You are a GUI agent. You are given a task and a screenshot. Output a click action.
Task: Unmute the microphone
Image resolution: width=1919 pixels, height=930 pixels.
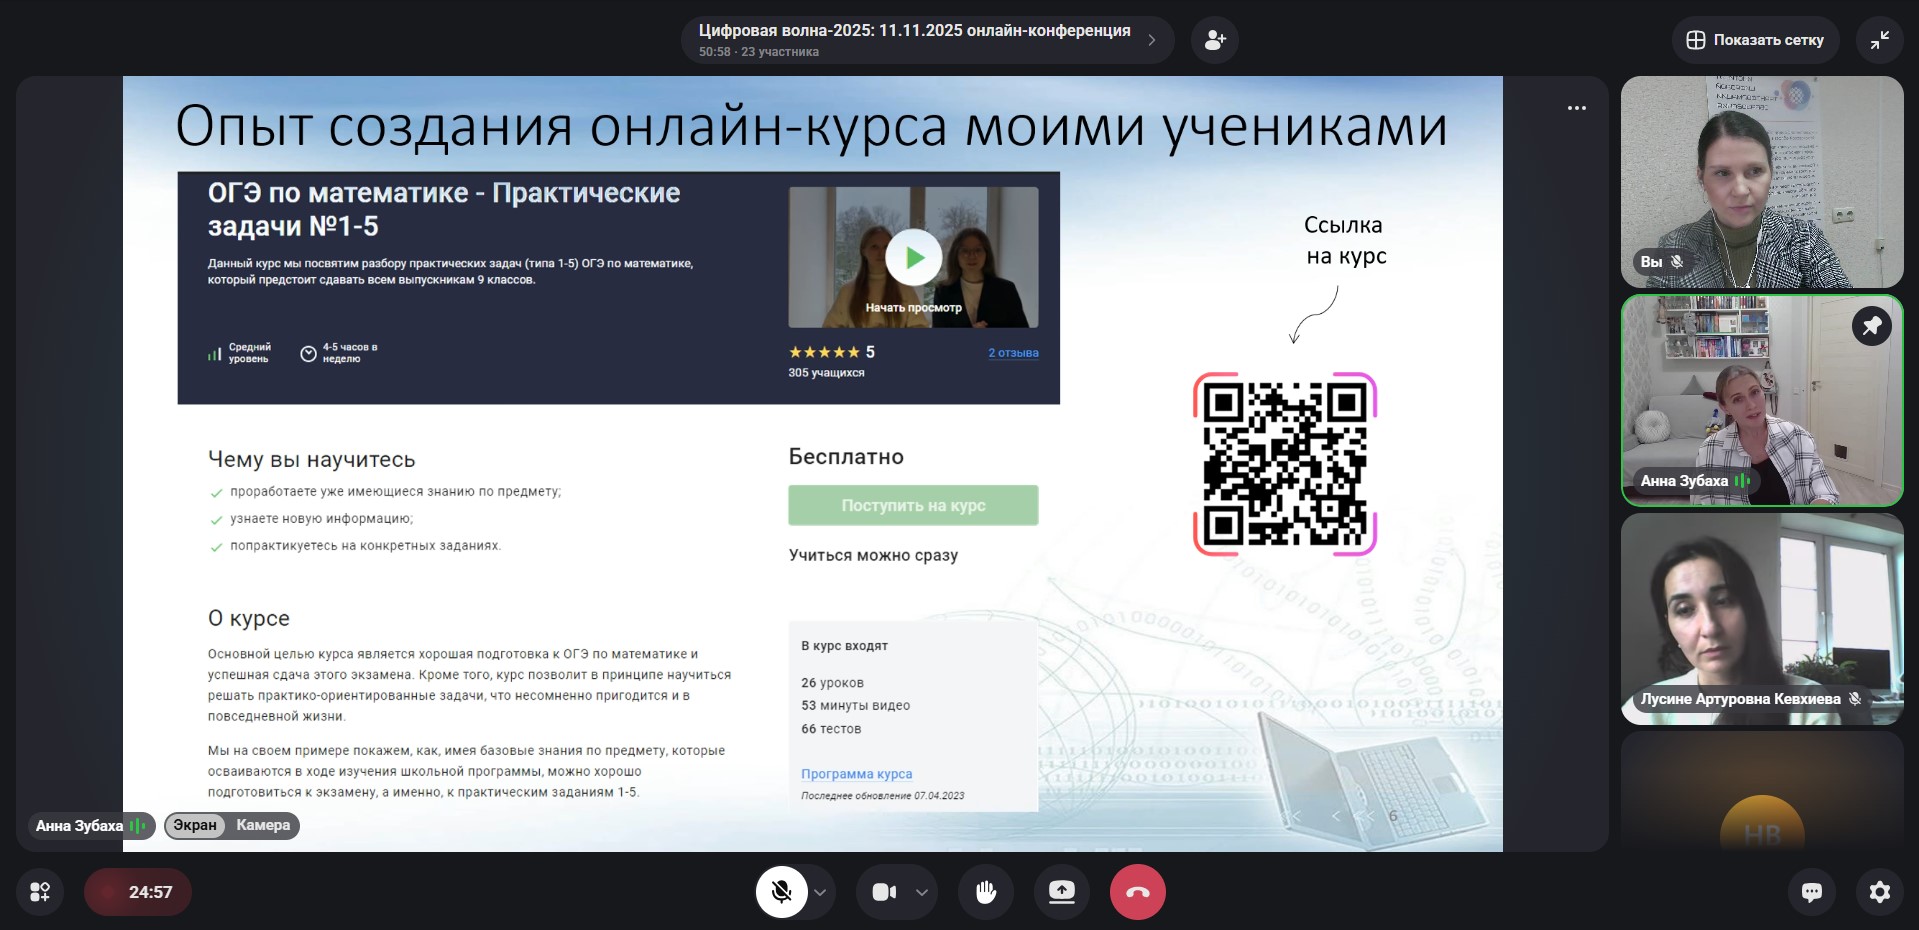pyautogui.click(x=782, y=892)
